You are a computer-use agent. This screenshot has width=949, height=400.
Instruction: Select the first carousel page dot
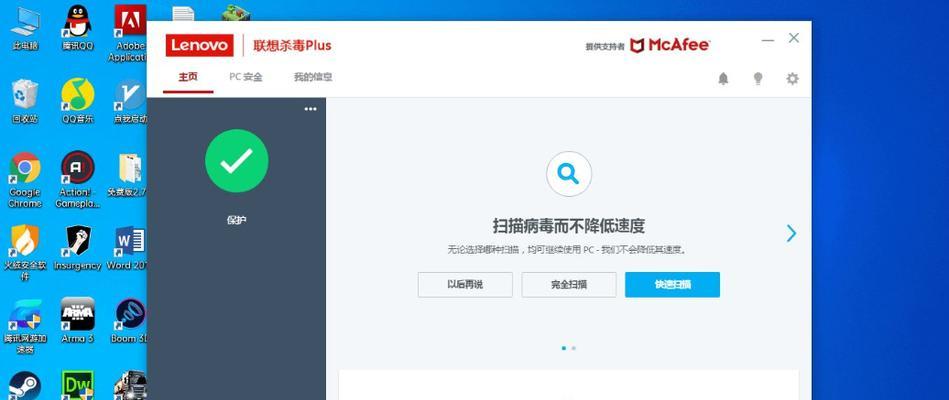[564, 348]
